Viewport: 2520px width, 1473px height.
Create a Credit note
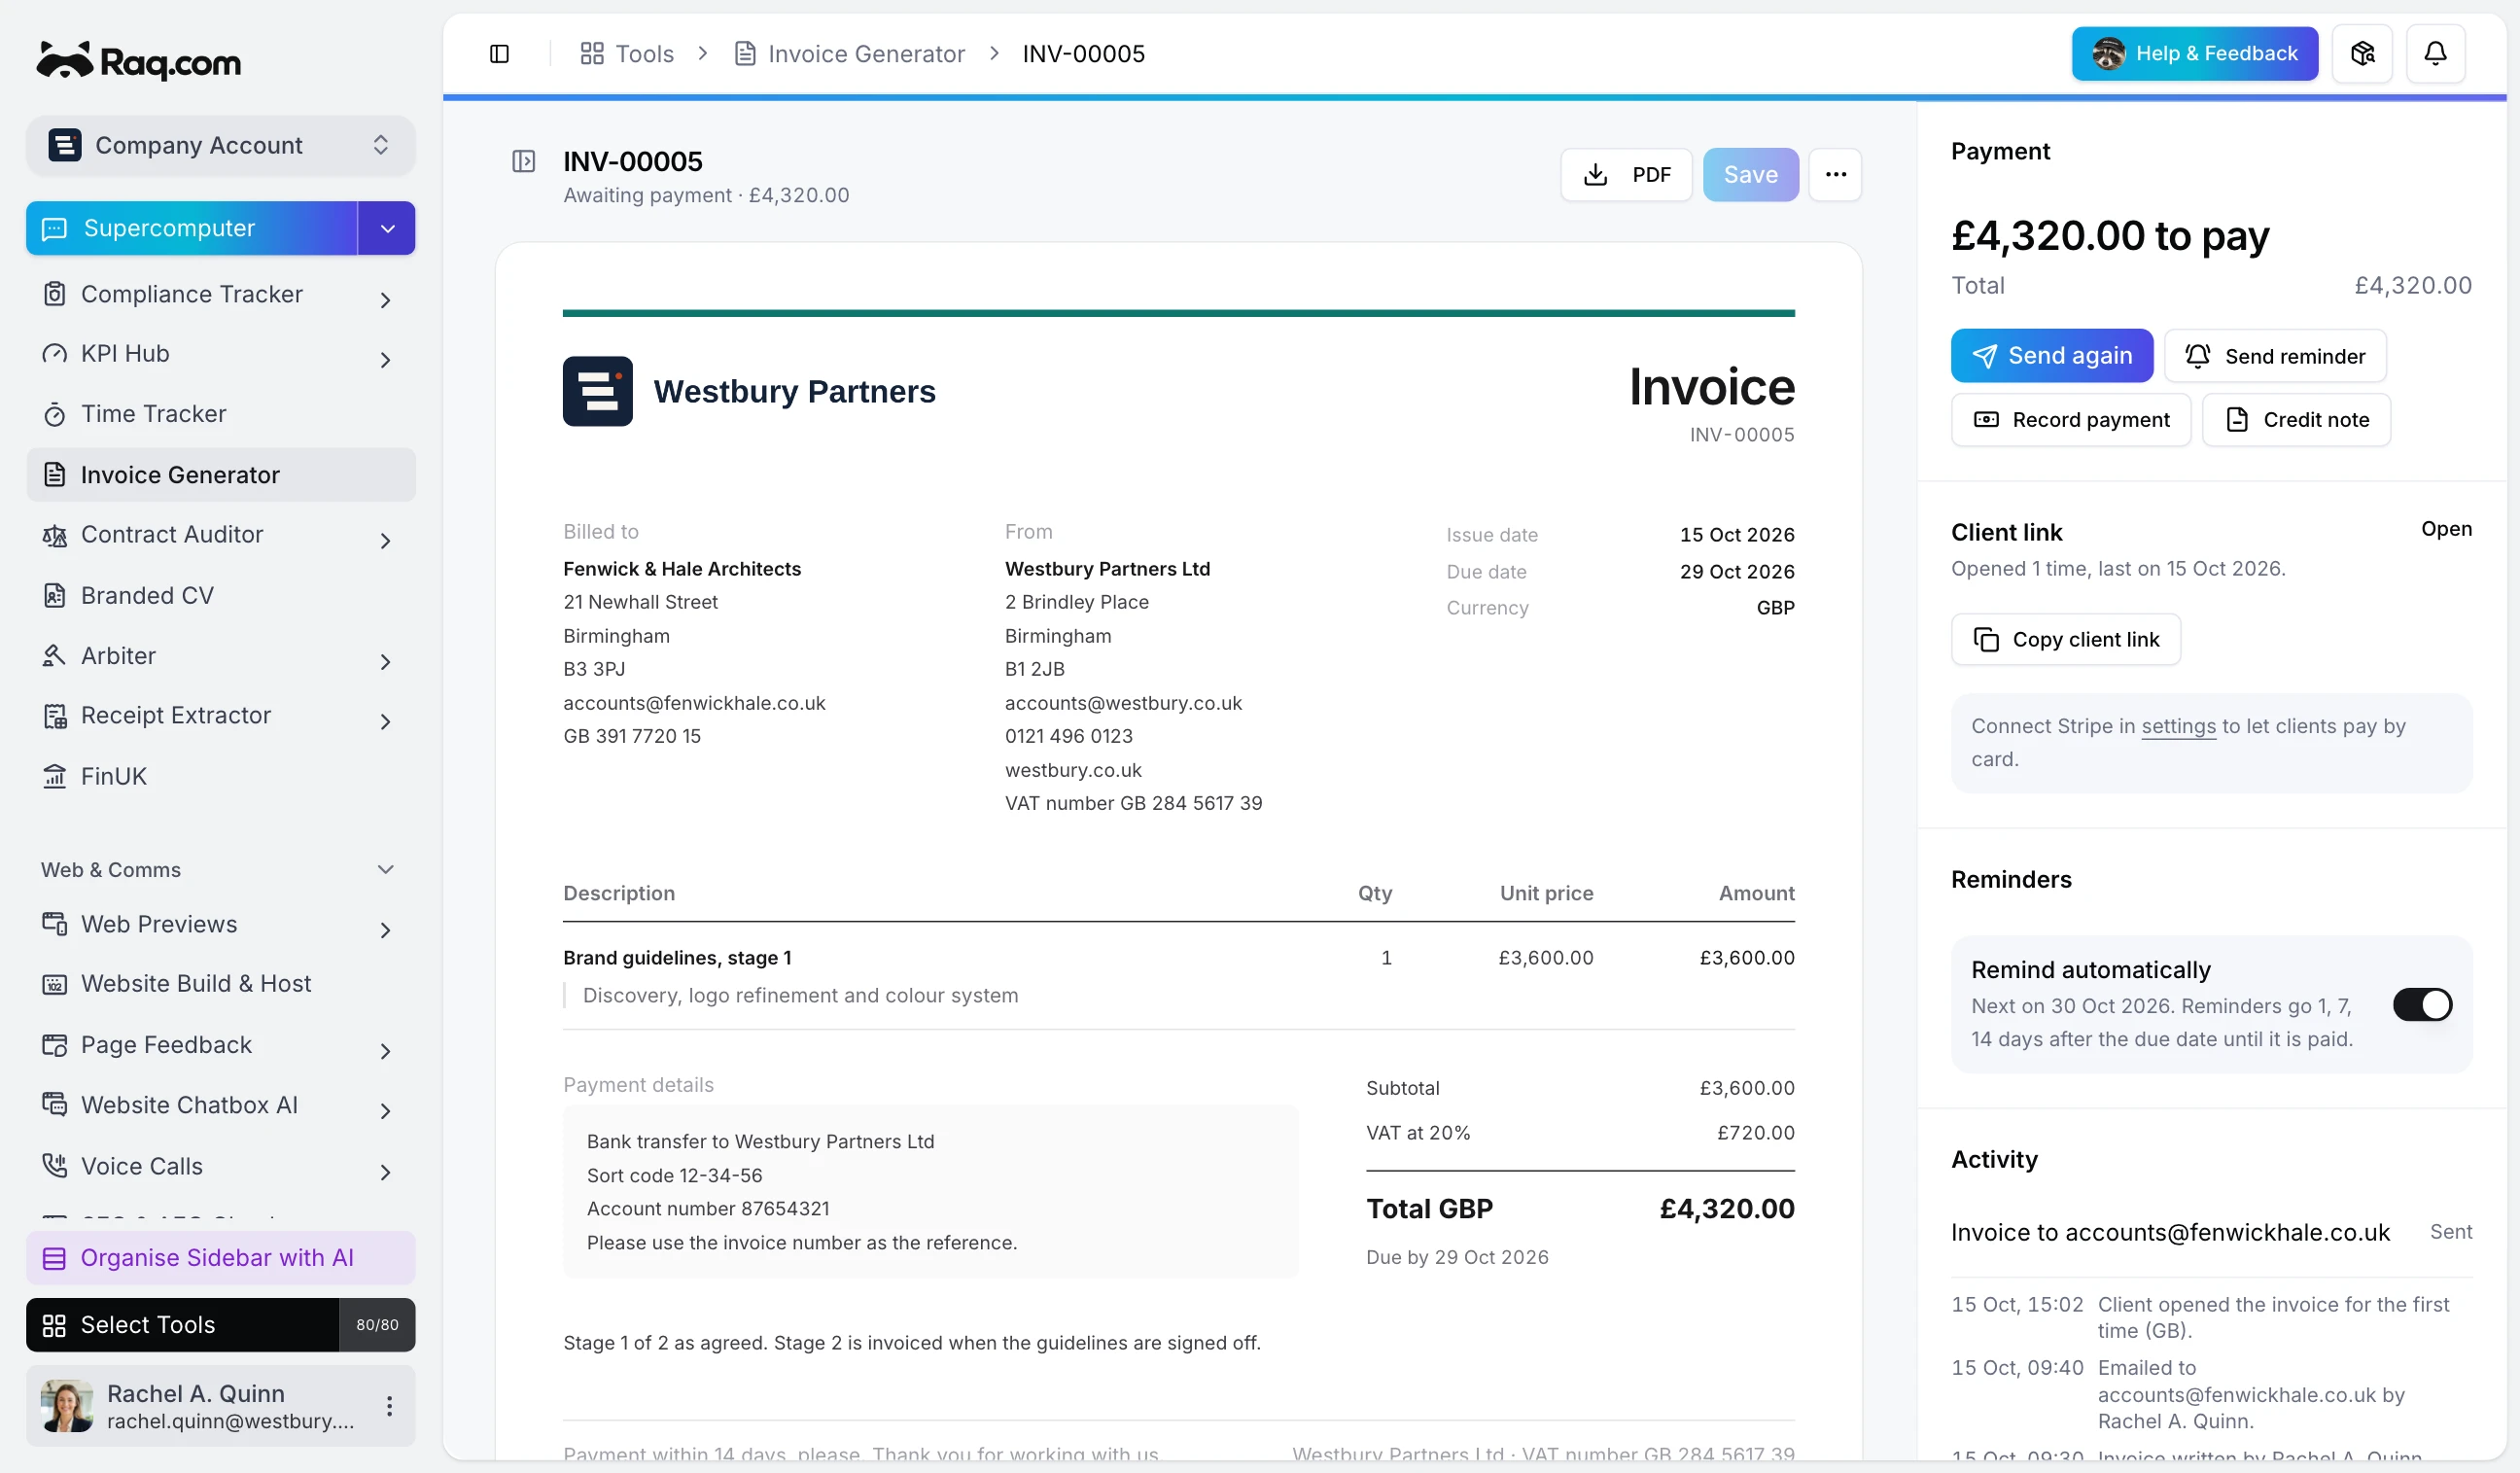(x=2296, y=420)
